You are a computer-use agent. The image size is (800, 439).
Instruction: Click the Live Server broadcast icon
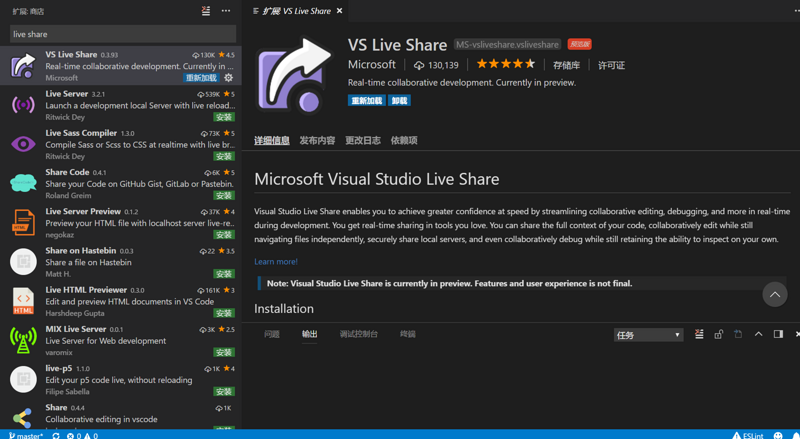[23, 105]
